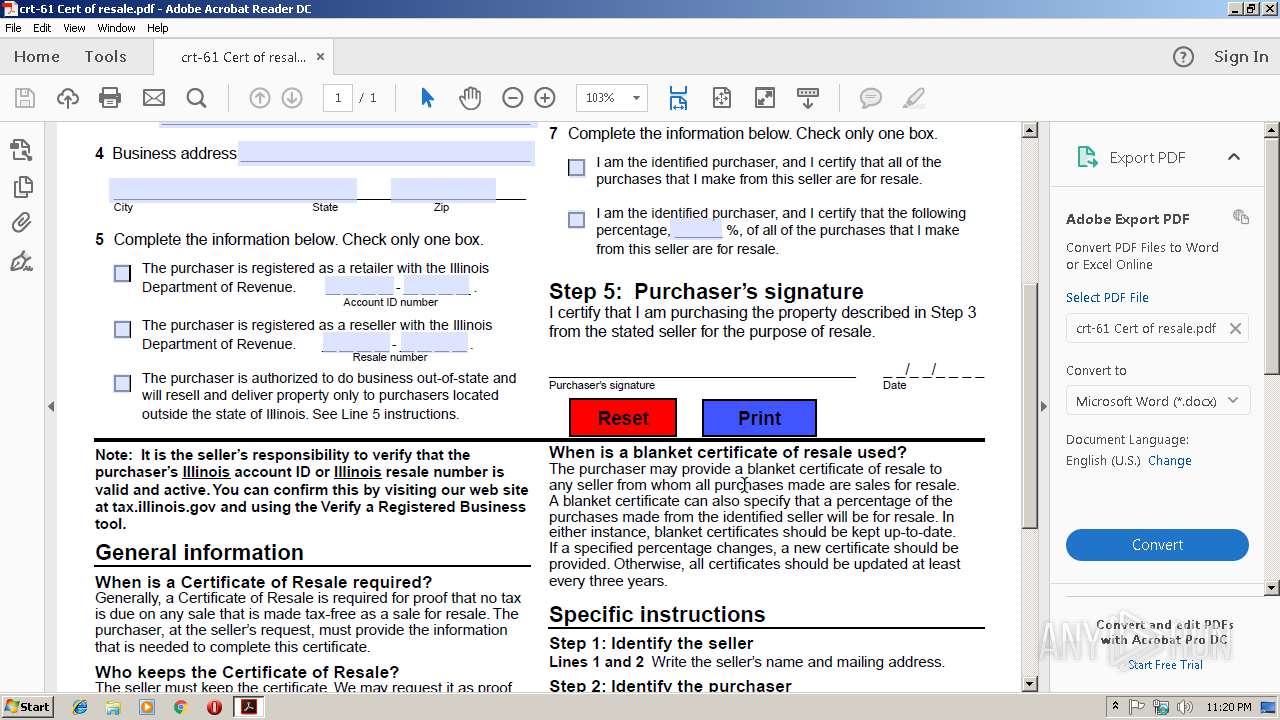The image size is (1280, 720).
Task: Open the Attachments paperclip icon
Action: [x=21, y=223]
